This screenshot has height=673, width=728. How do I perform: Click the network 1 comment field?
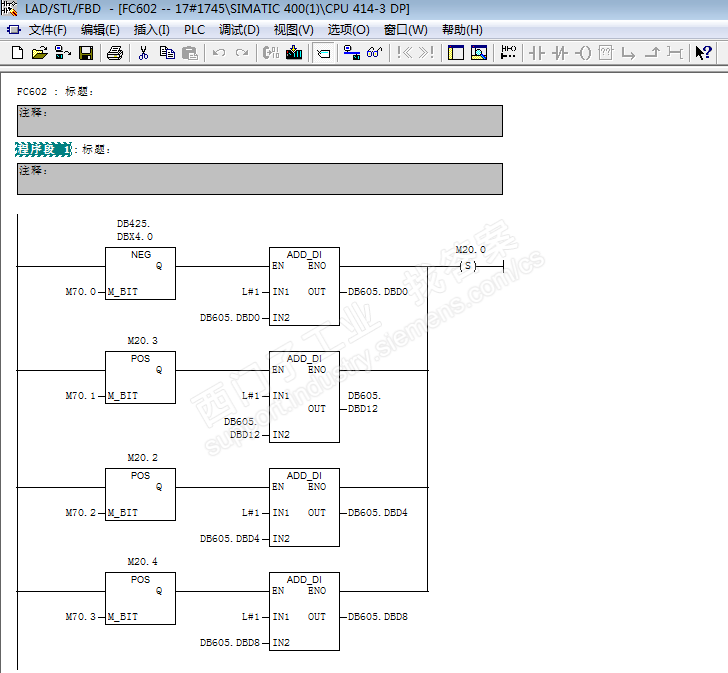(x=260, y=179)
